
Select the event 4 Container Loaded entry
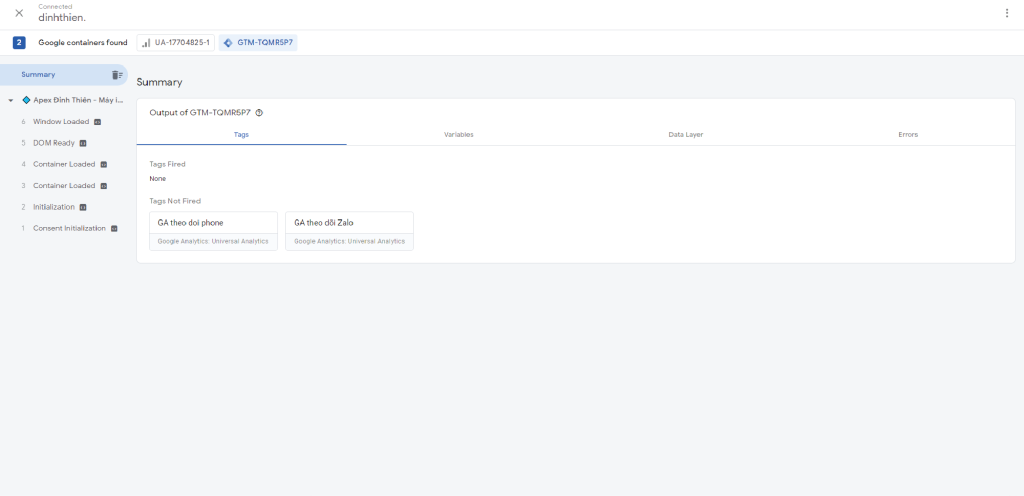point(63,164)
